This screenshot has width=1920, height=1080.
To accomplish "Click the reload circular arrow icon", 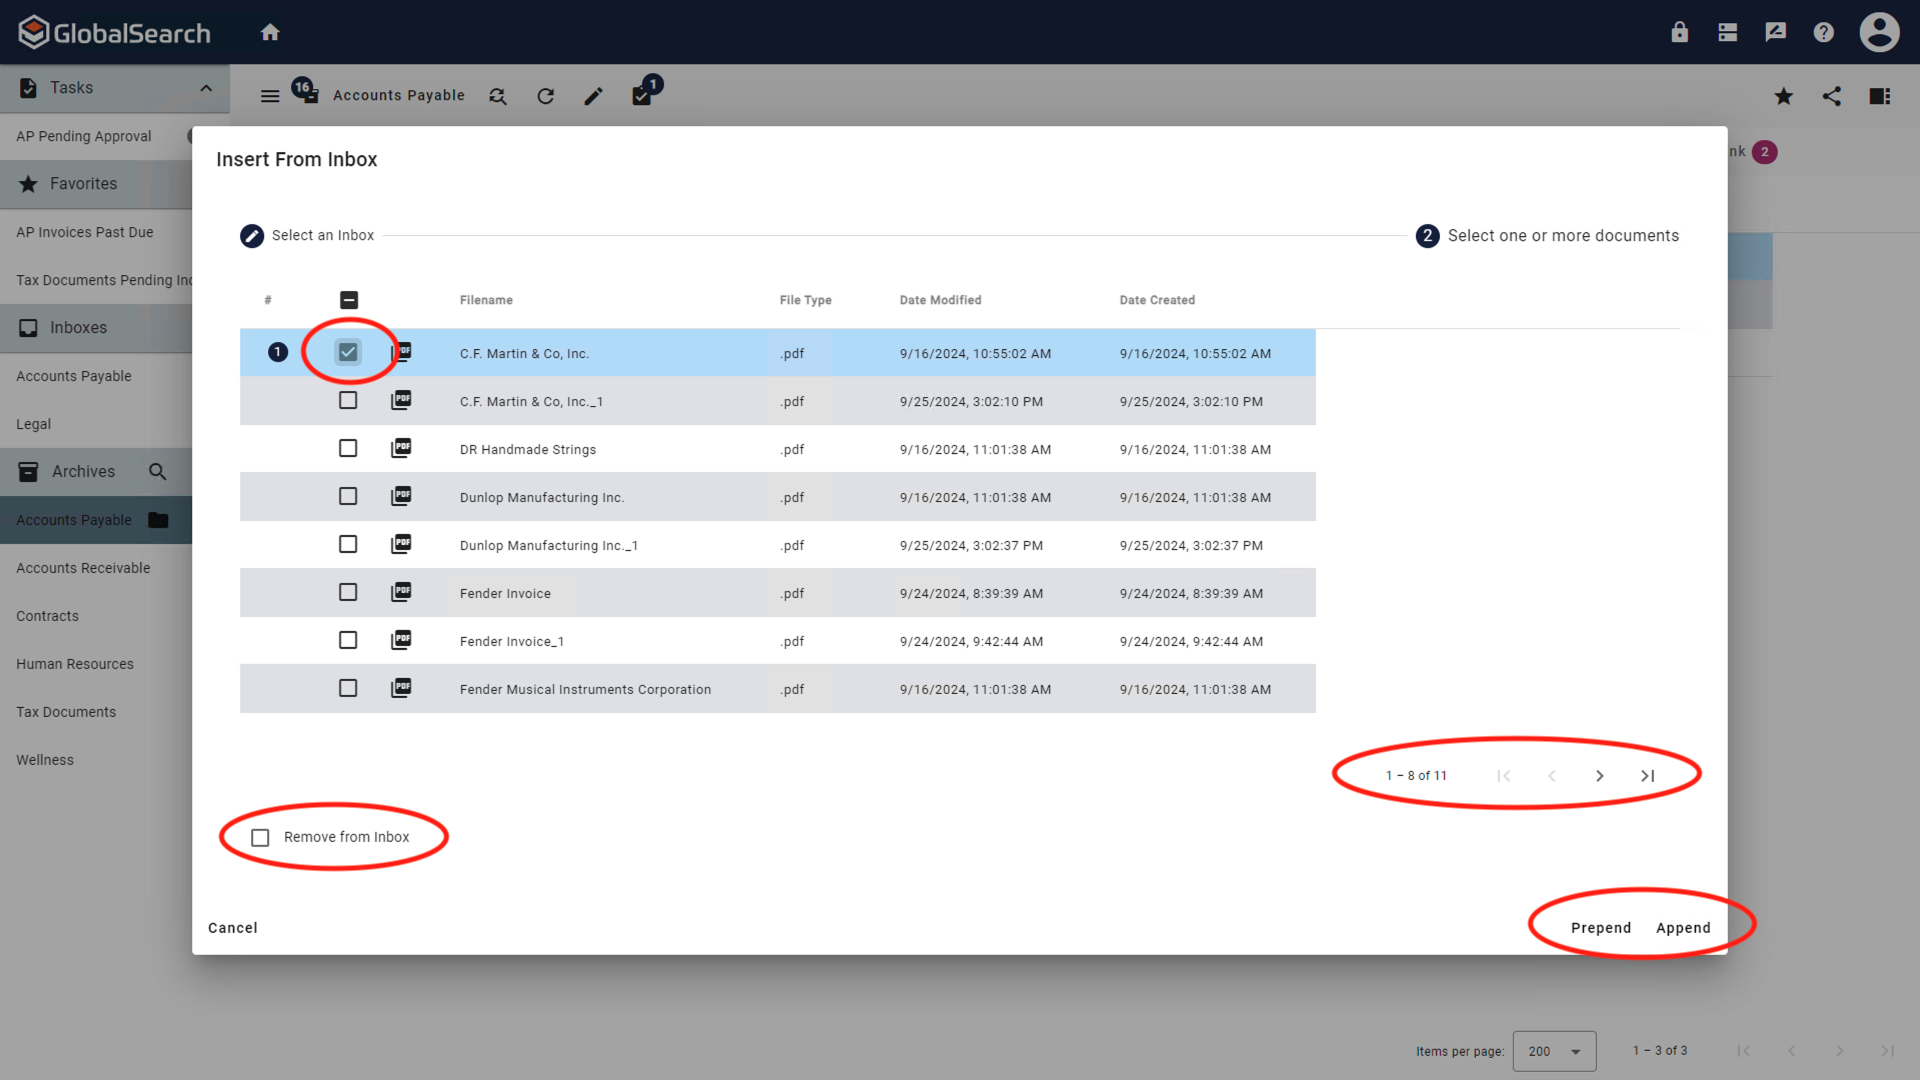I will (x=545, y=96).
